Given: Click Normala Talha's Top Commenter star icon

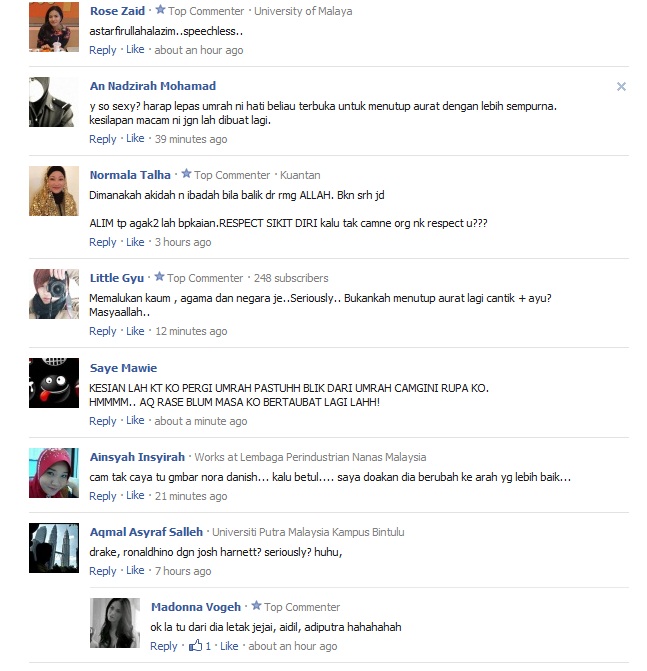Looking at the screenshot, I should [186, 174].
